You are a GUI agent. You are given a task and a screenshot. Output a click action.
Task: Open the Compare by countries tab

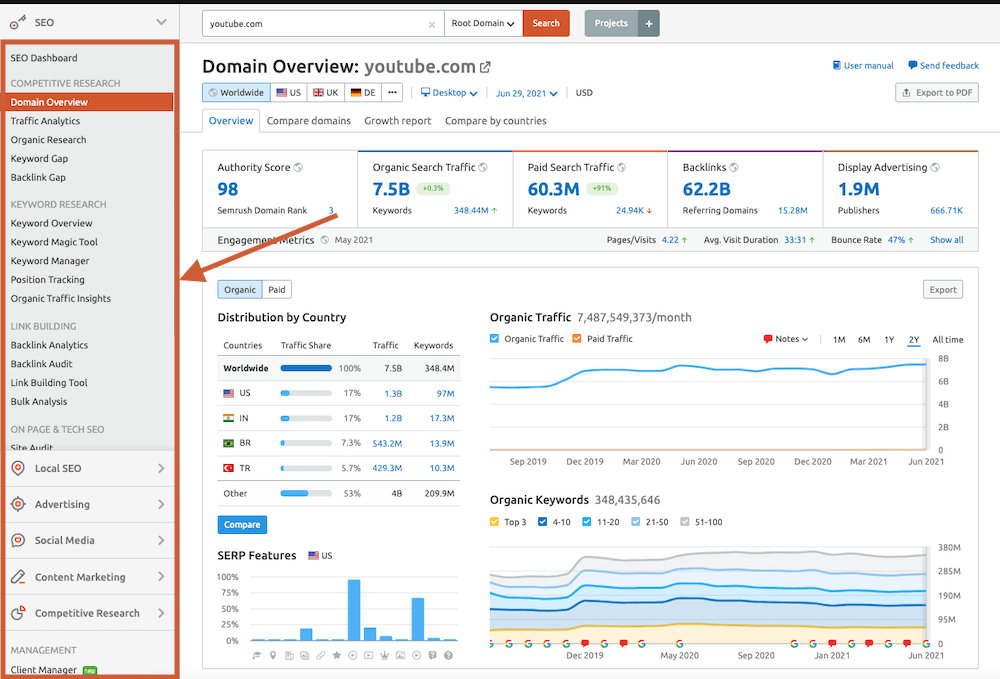(496, 120)
